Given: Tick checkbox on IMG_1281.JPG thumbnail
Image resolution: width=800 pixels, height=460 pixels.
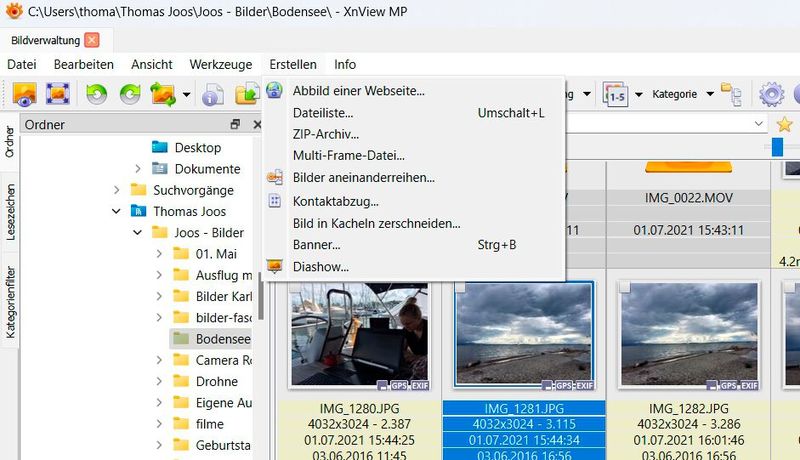Looking at the screenshot, I should point(460,288).
